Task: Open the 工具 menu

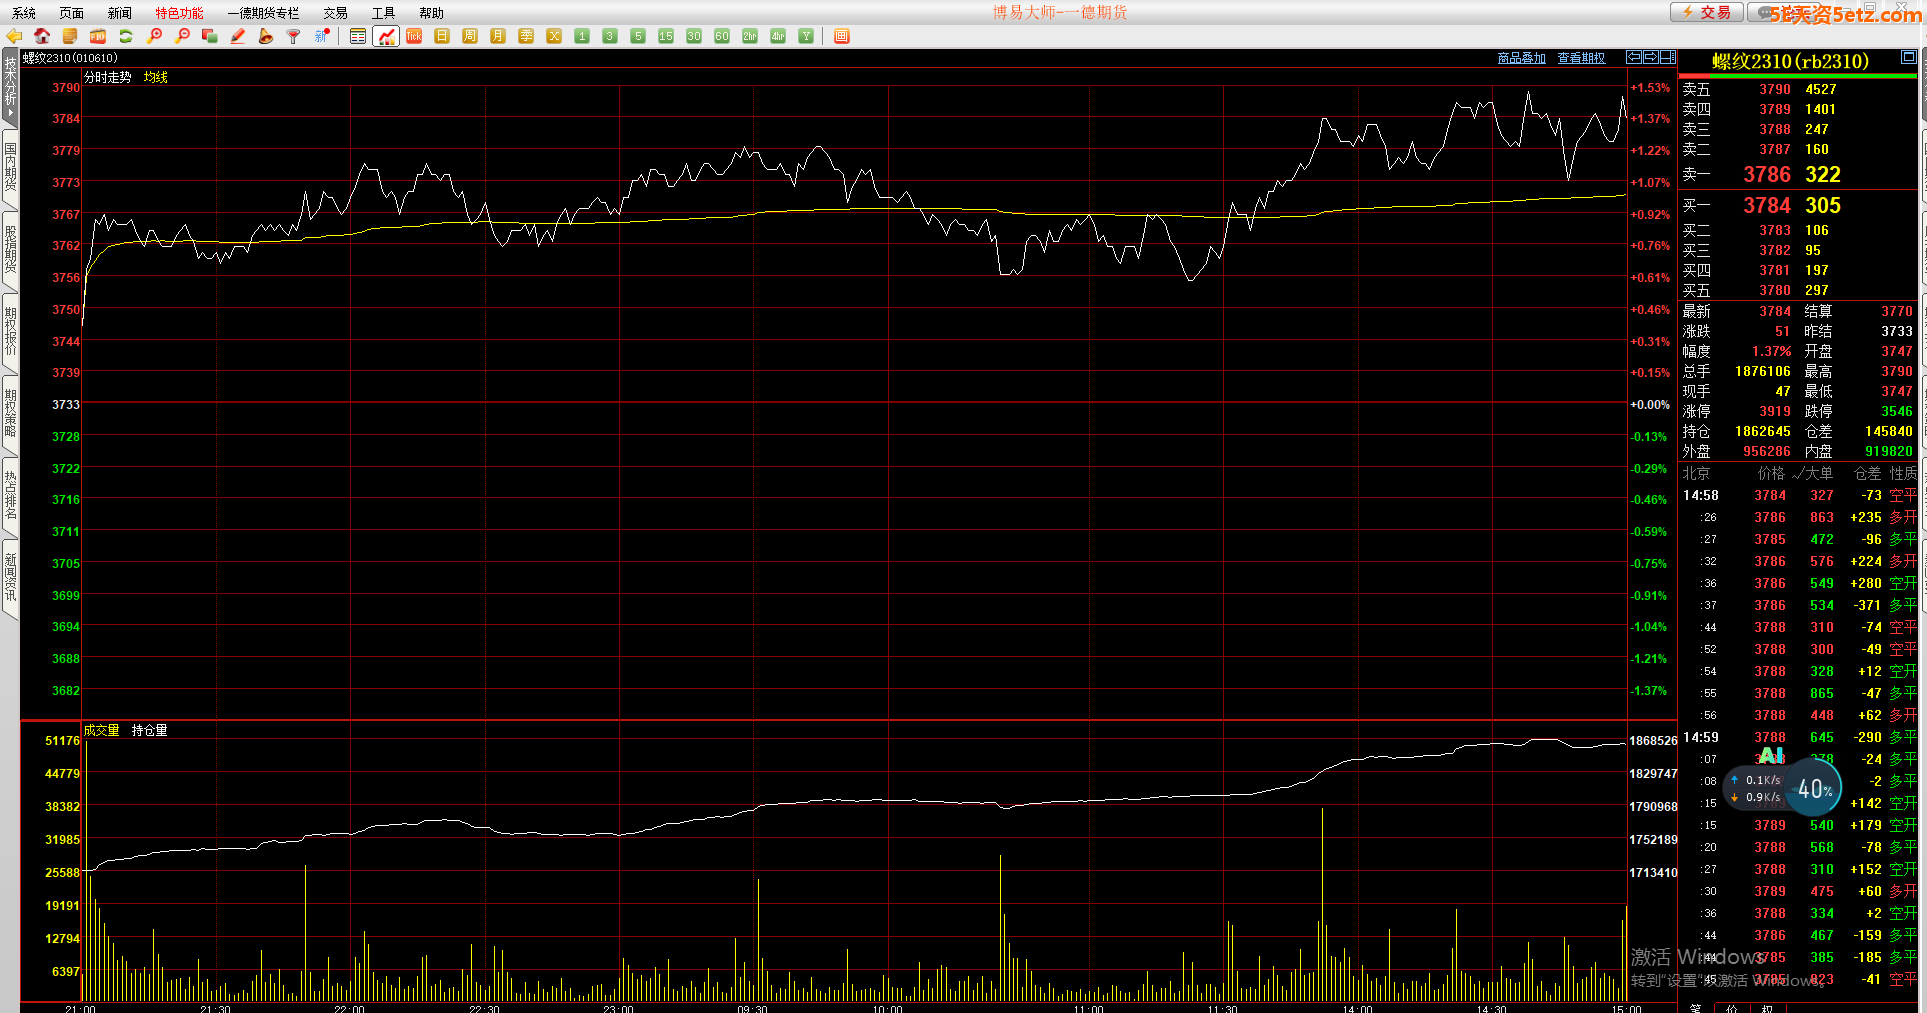Action: 383,13
